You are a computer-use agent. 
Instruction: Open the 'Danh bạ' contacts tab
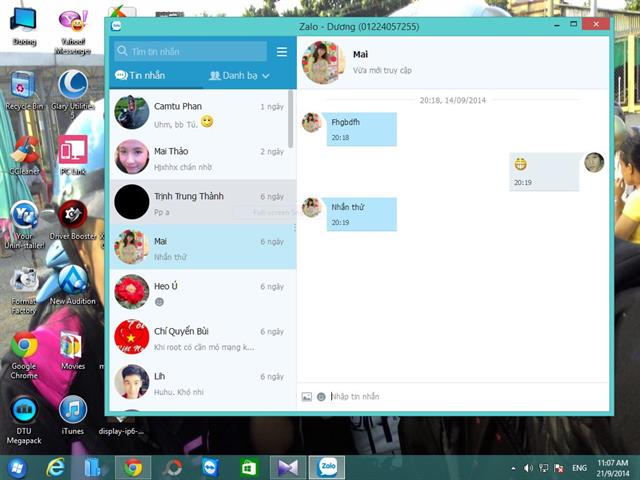tap(233, 76)
